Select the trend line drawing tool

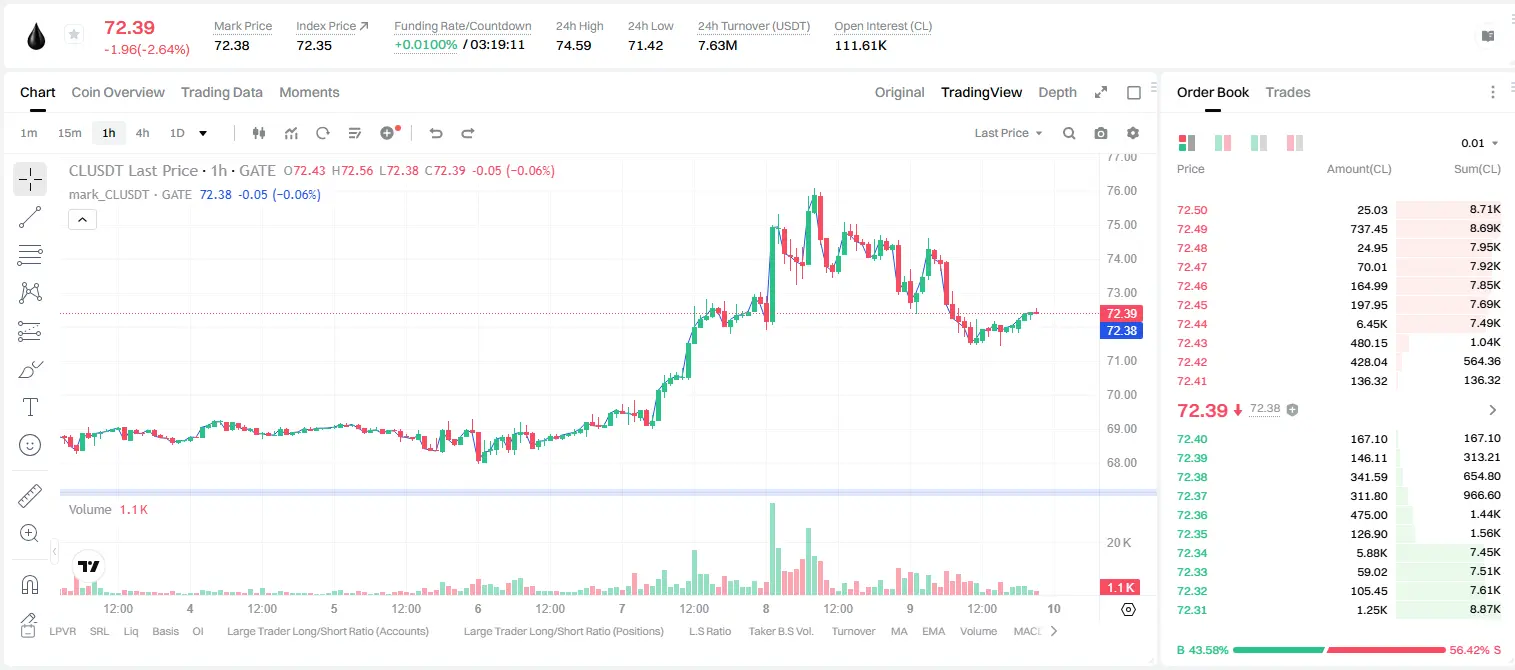[30, 217]
